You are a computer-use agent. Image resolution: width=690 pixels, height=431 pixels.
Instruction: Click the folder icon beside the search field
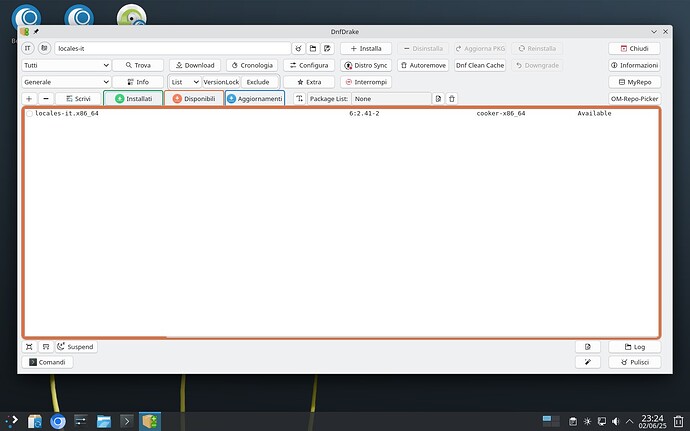[313, 48]
